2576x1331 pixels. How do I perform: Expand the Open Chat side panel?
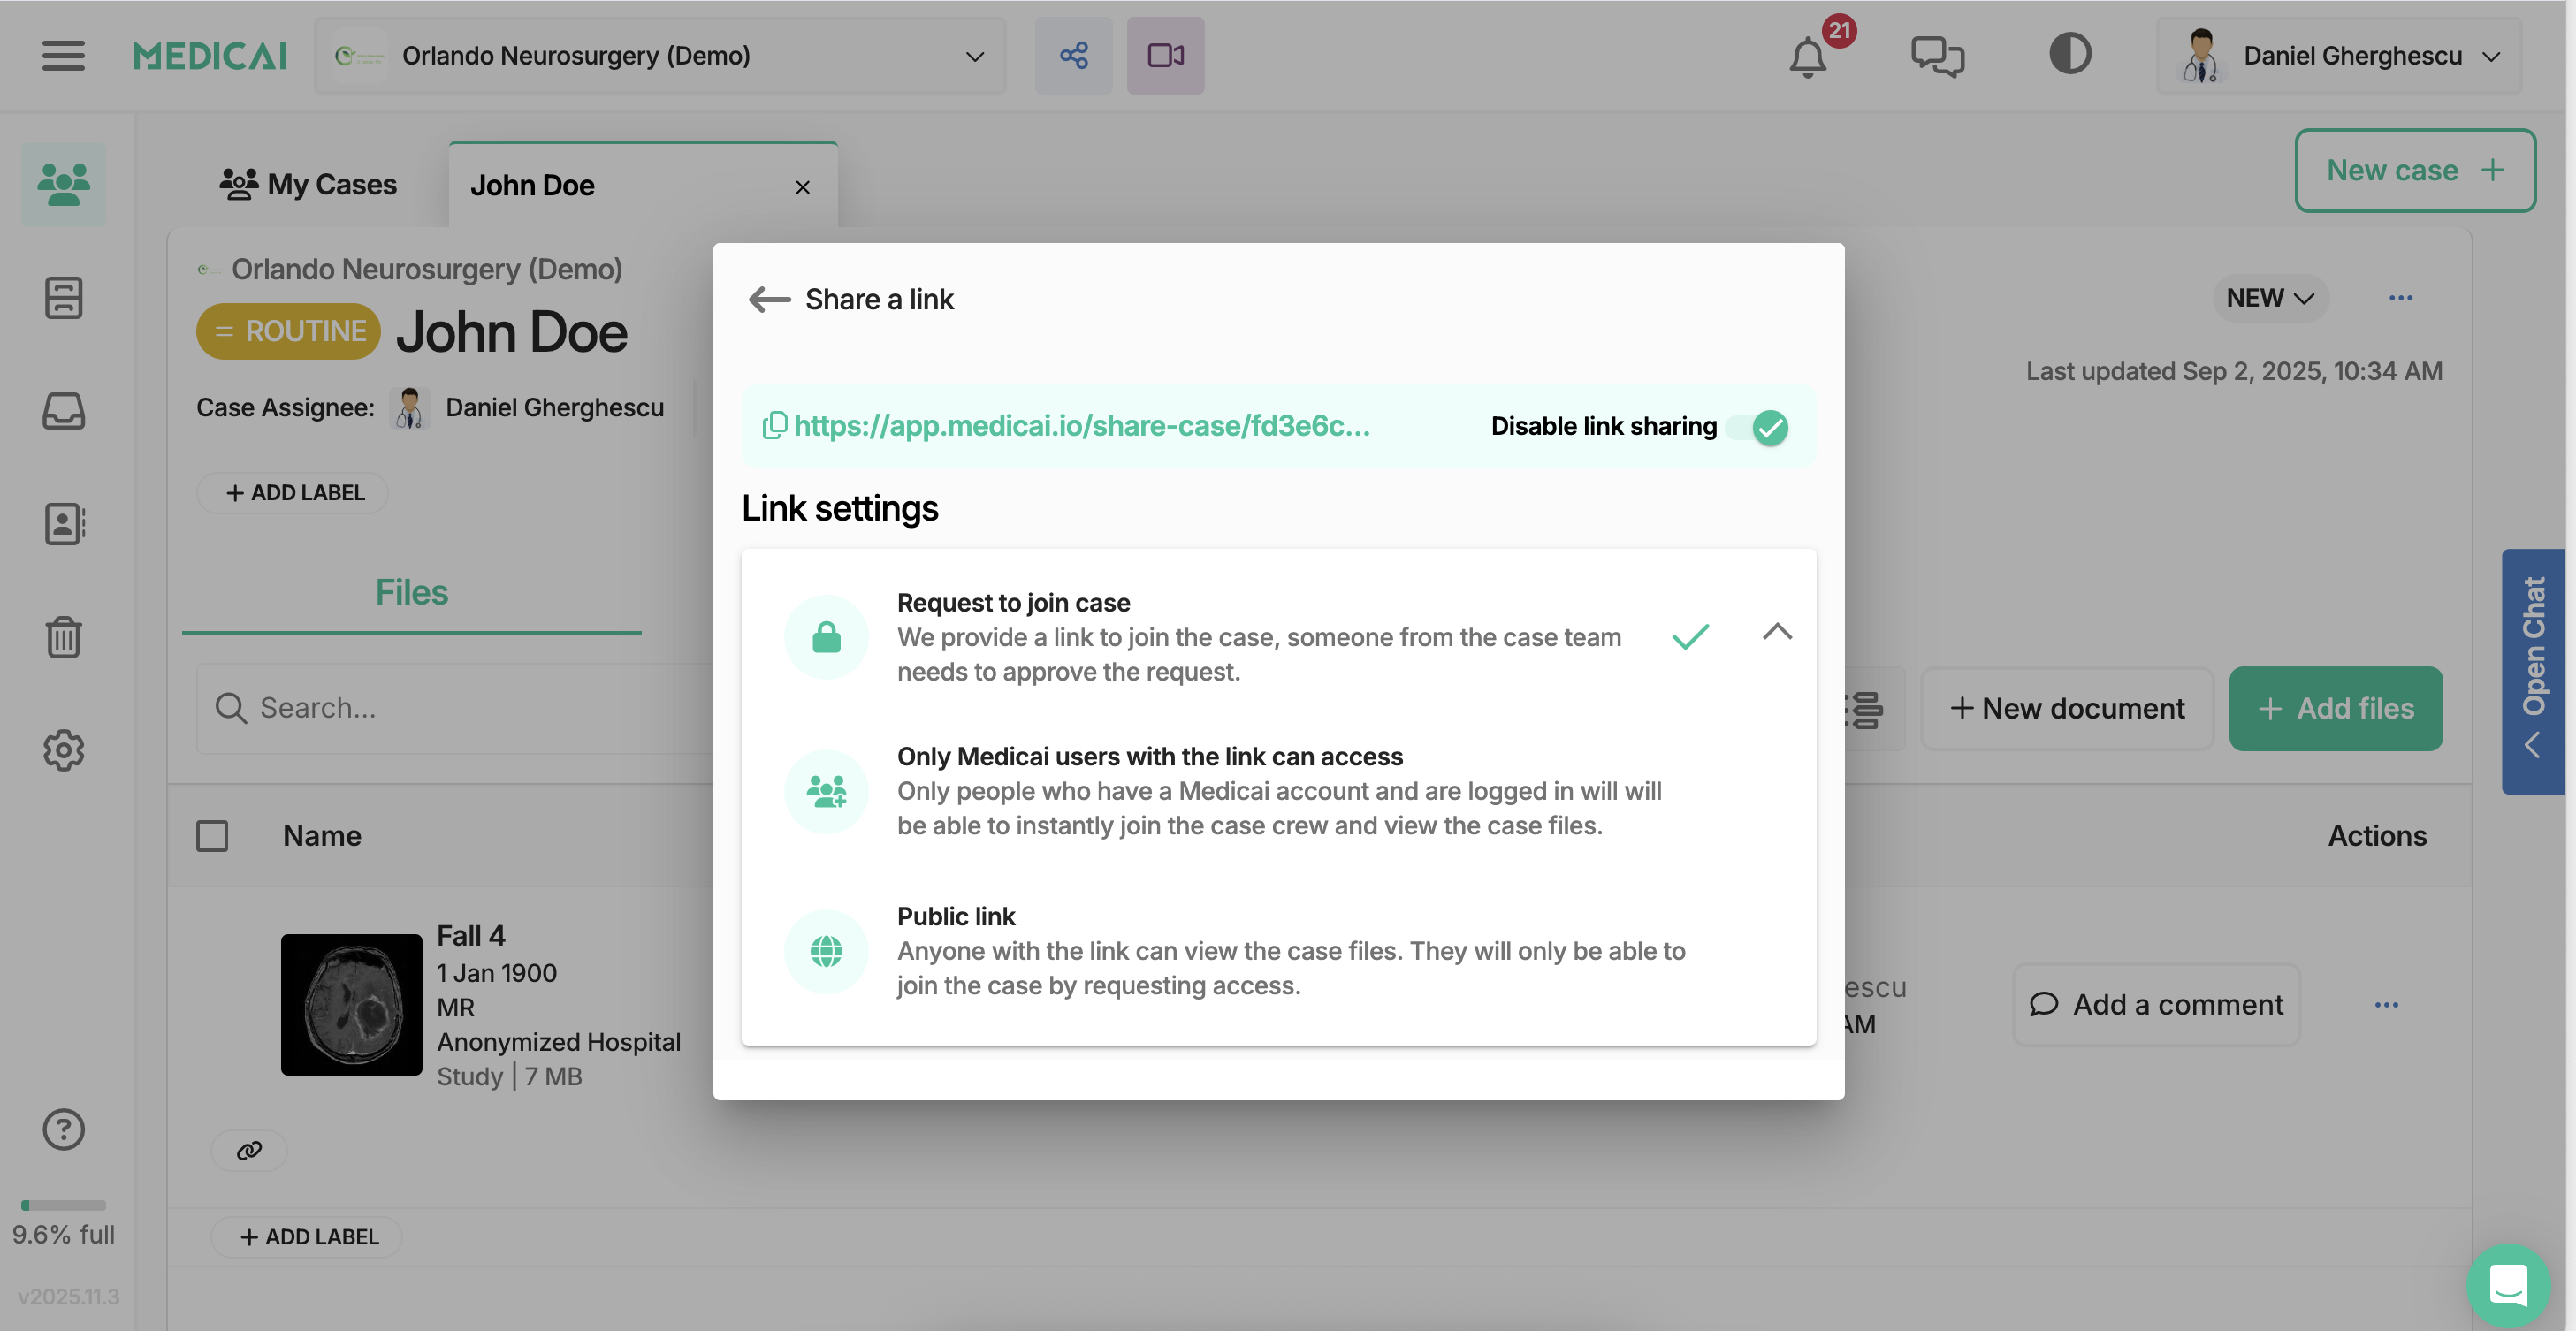click(x=2533, y=672)
